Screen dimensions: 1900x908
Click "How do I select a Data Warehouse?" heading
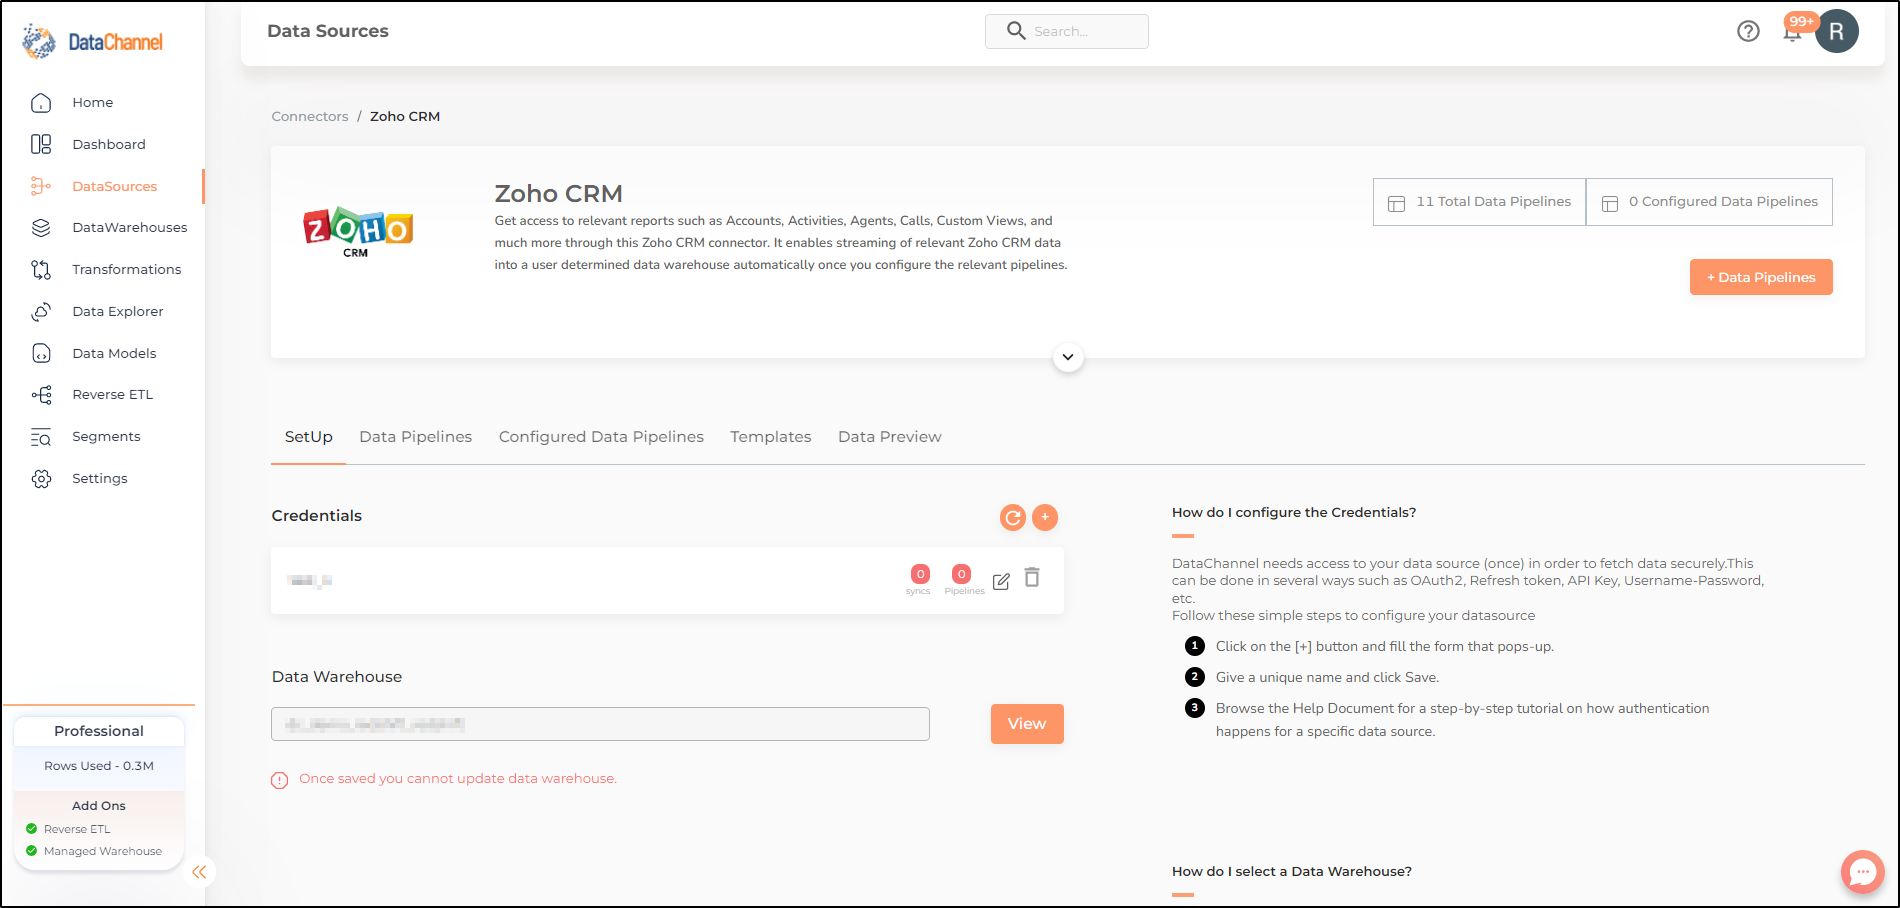click(x=1292, y=872)
